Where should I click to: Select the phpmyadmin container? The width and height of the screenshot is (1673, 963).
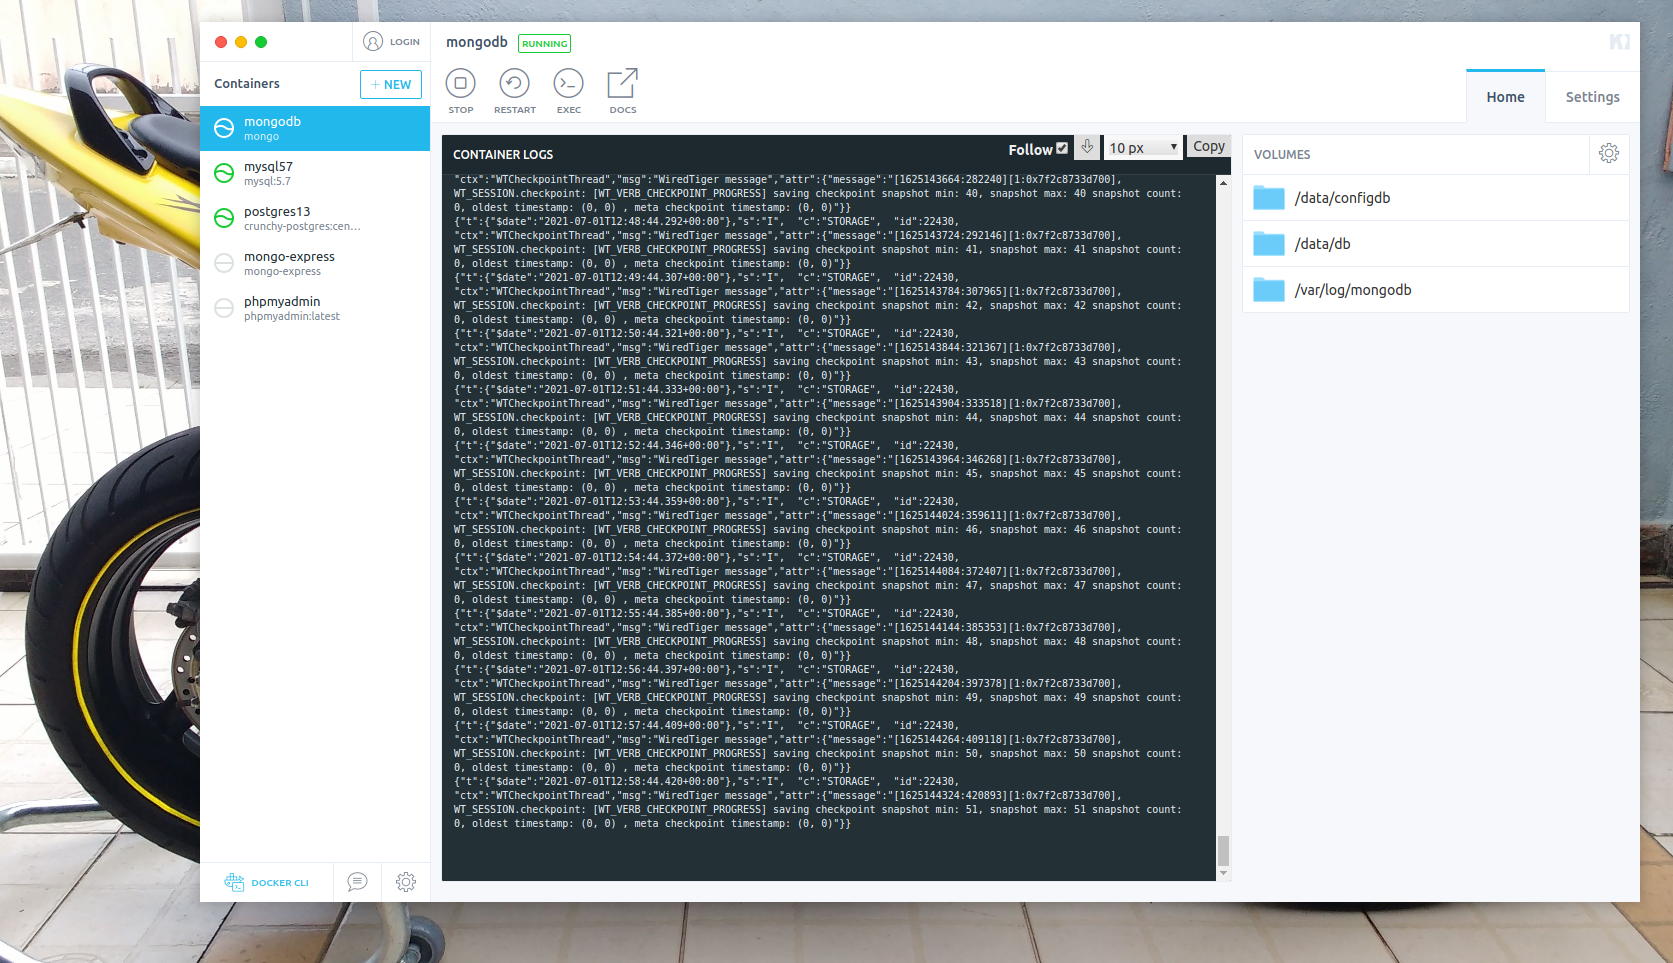point(315,308)
